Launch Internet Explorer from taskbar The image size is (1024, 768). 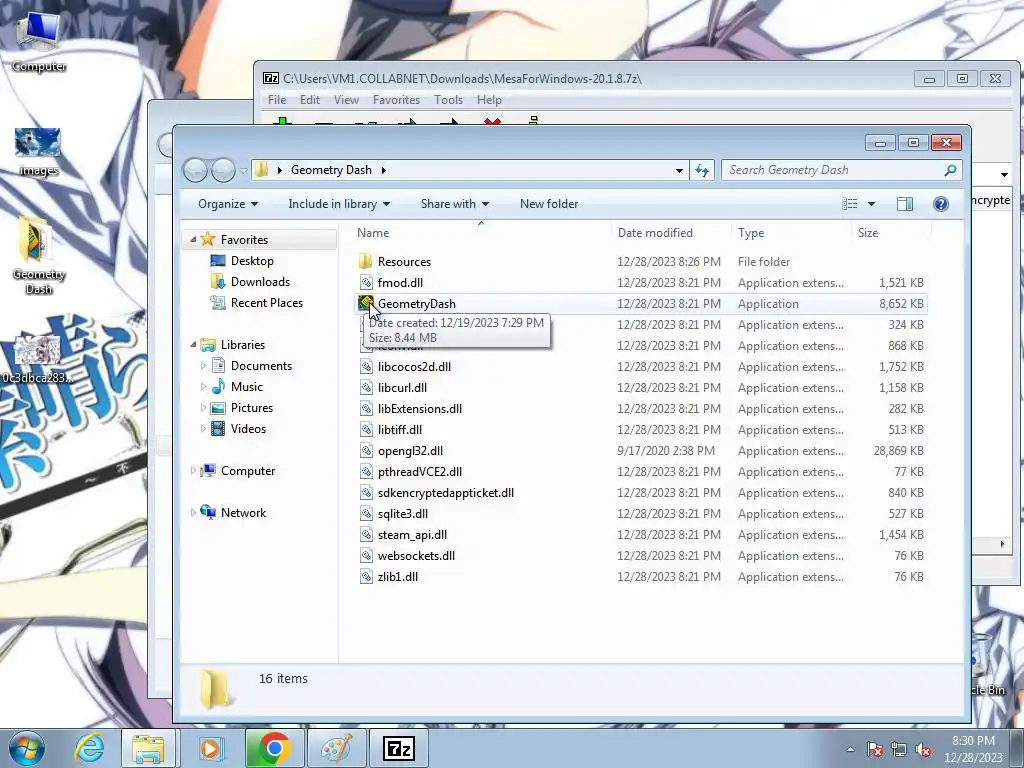89,748
